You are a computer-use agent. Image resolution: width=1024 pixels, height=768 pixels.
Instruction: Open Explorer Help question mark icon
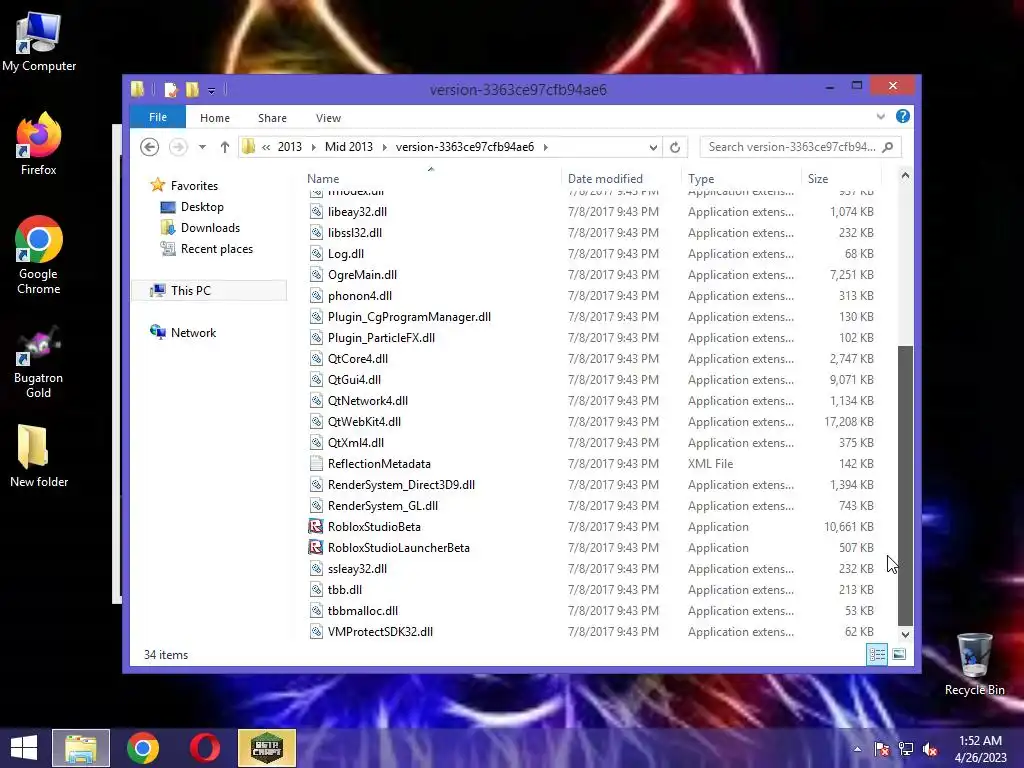pos(903,116)
